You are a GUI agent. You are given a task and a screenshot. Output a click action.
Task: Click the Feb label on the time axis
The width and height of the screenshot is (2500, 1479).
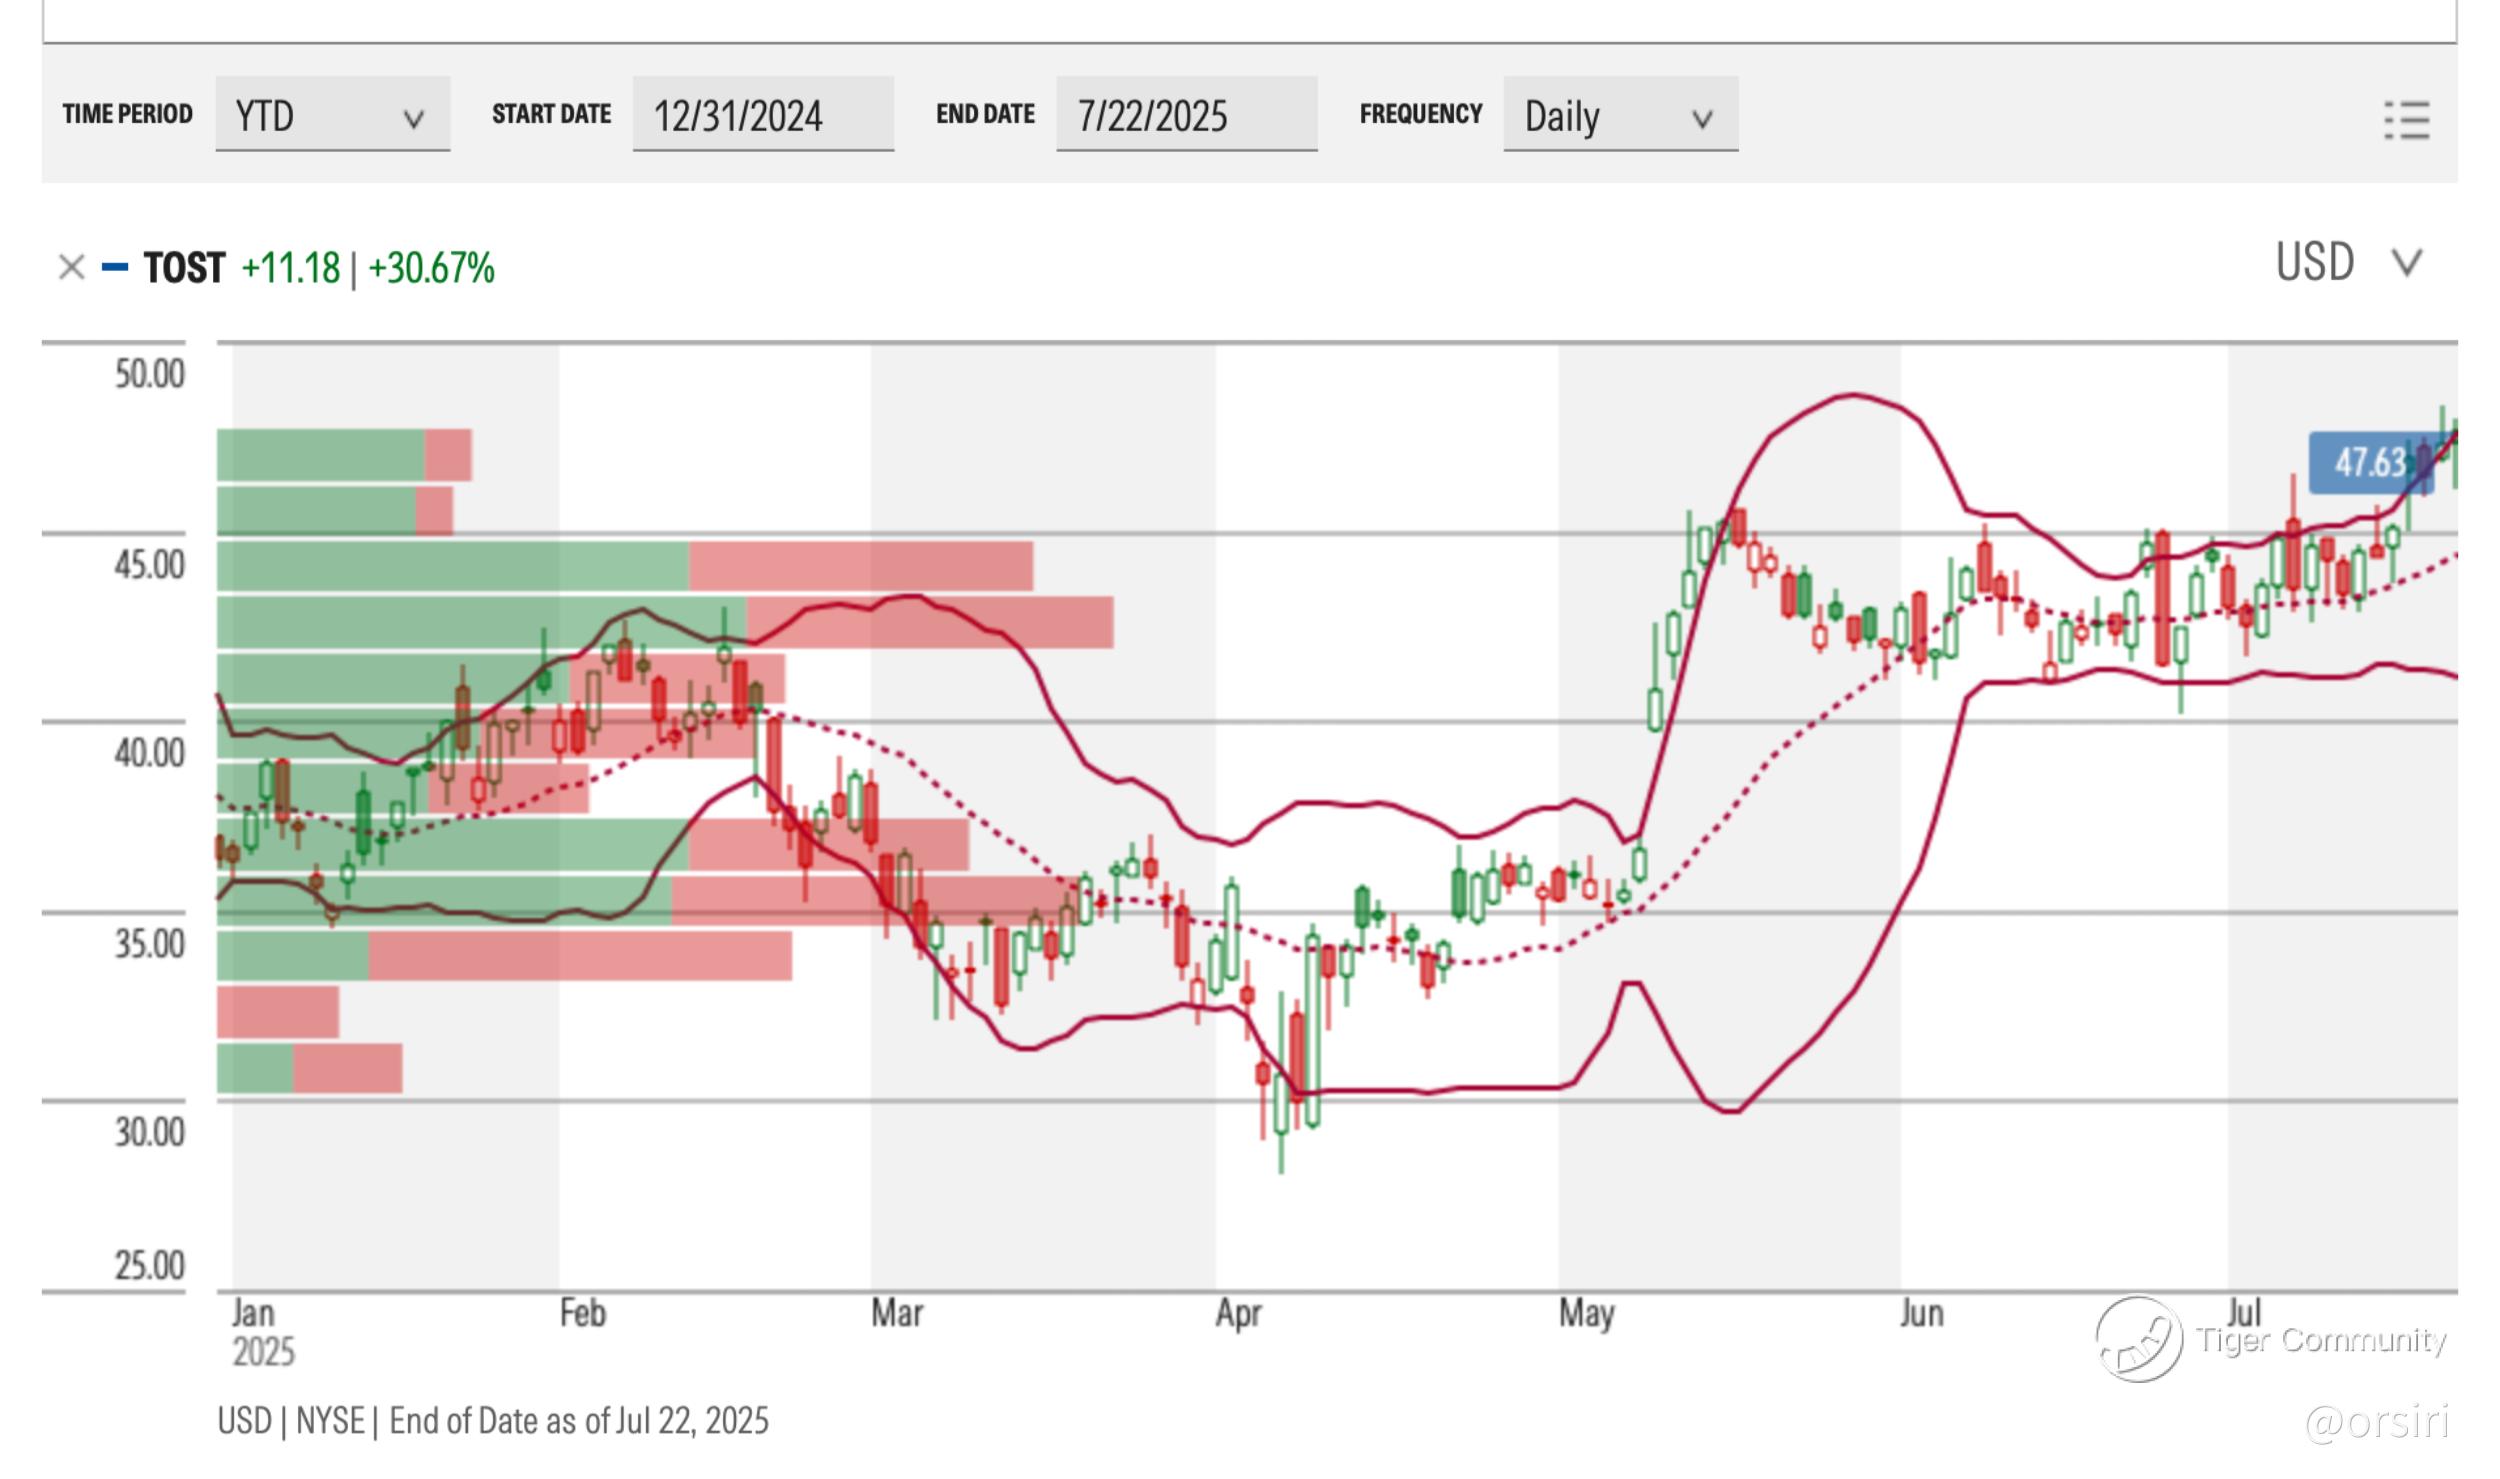pos(582,1314)
